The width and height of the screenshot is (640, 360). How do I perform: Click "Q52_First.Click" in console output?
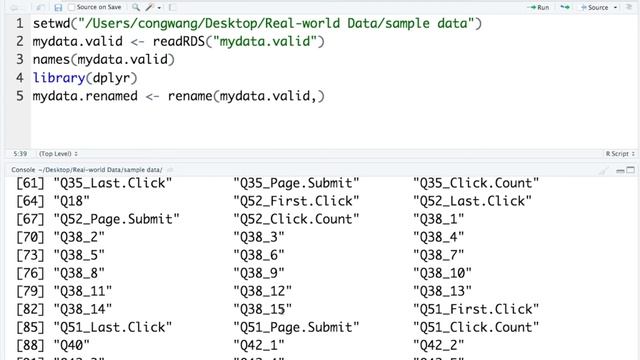tap(296, 201)
